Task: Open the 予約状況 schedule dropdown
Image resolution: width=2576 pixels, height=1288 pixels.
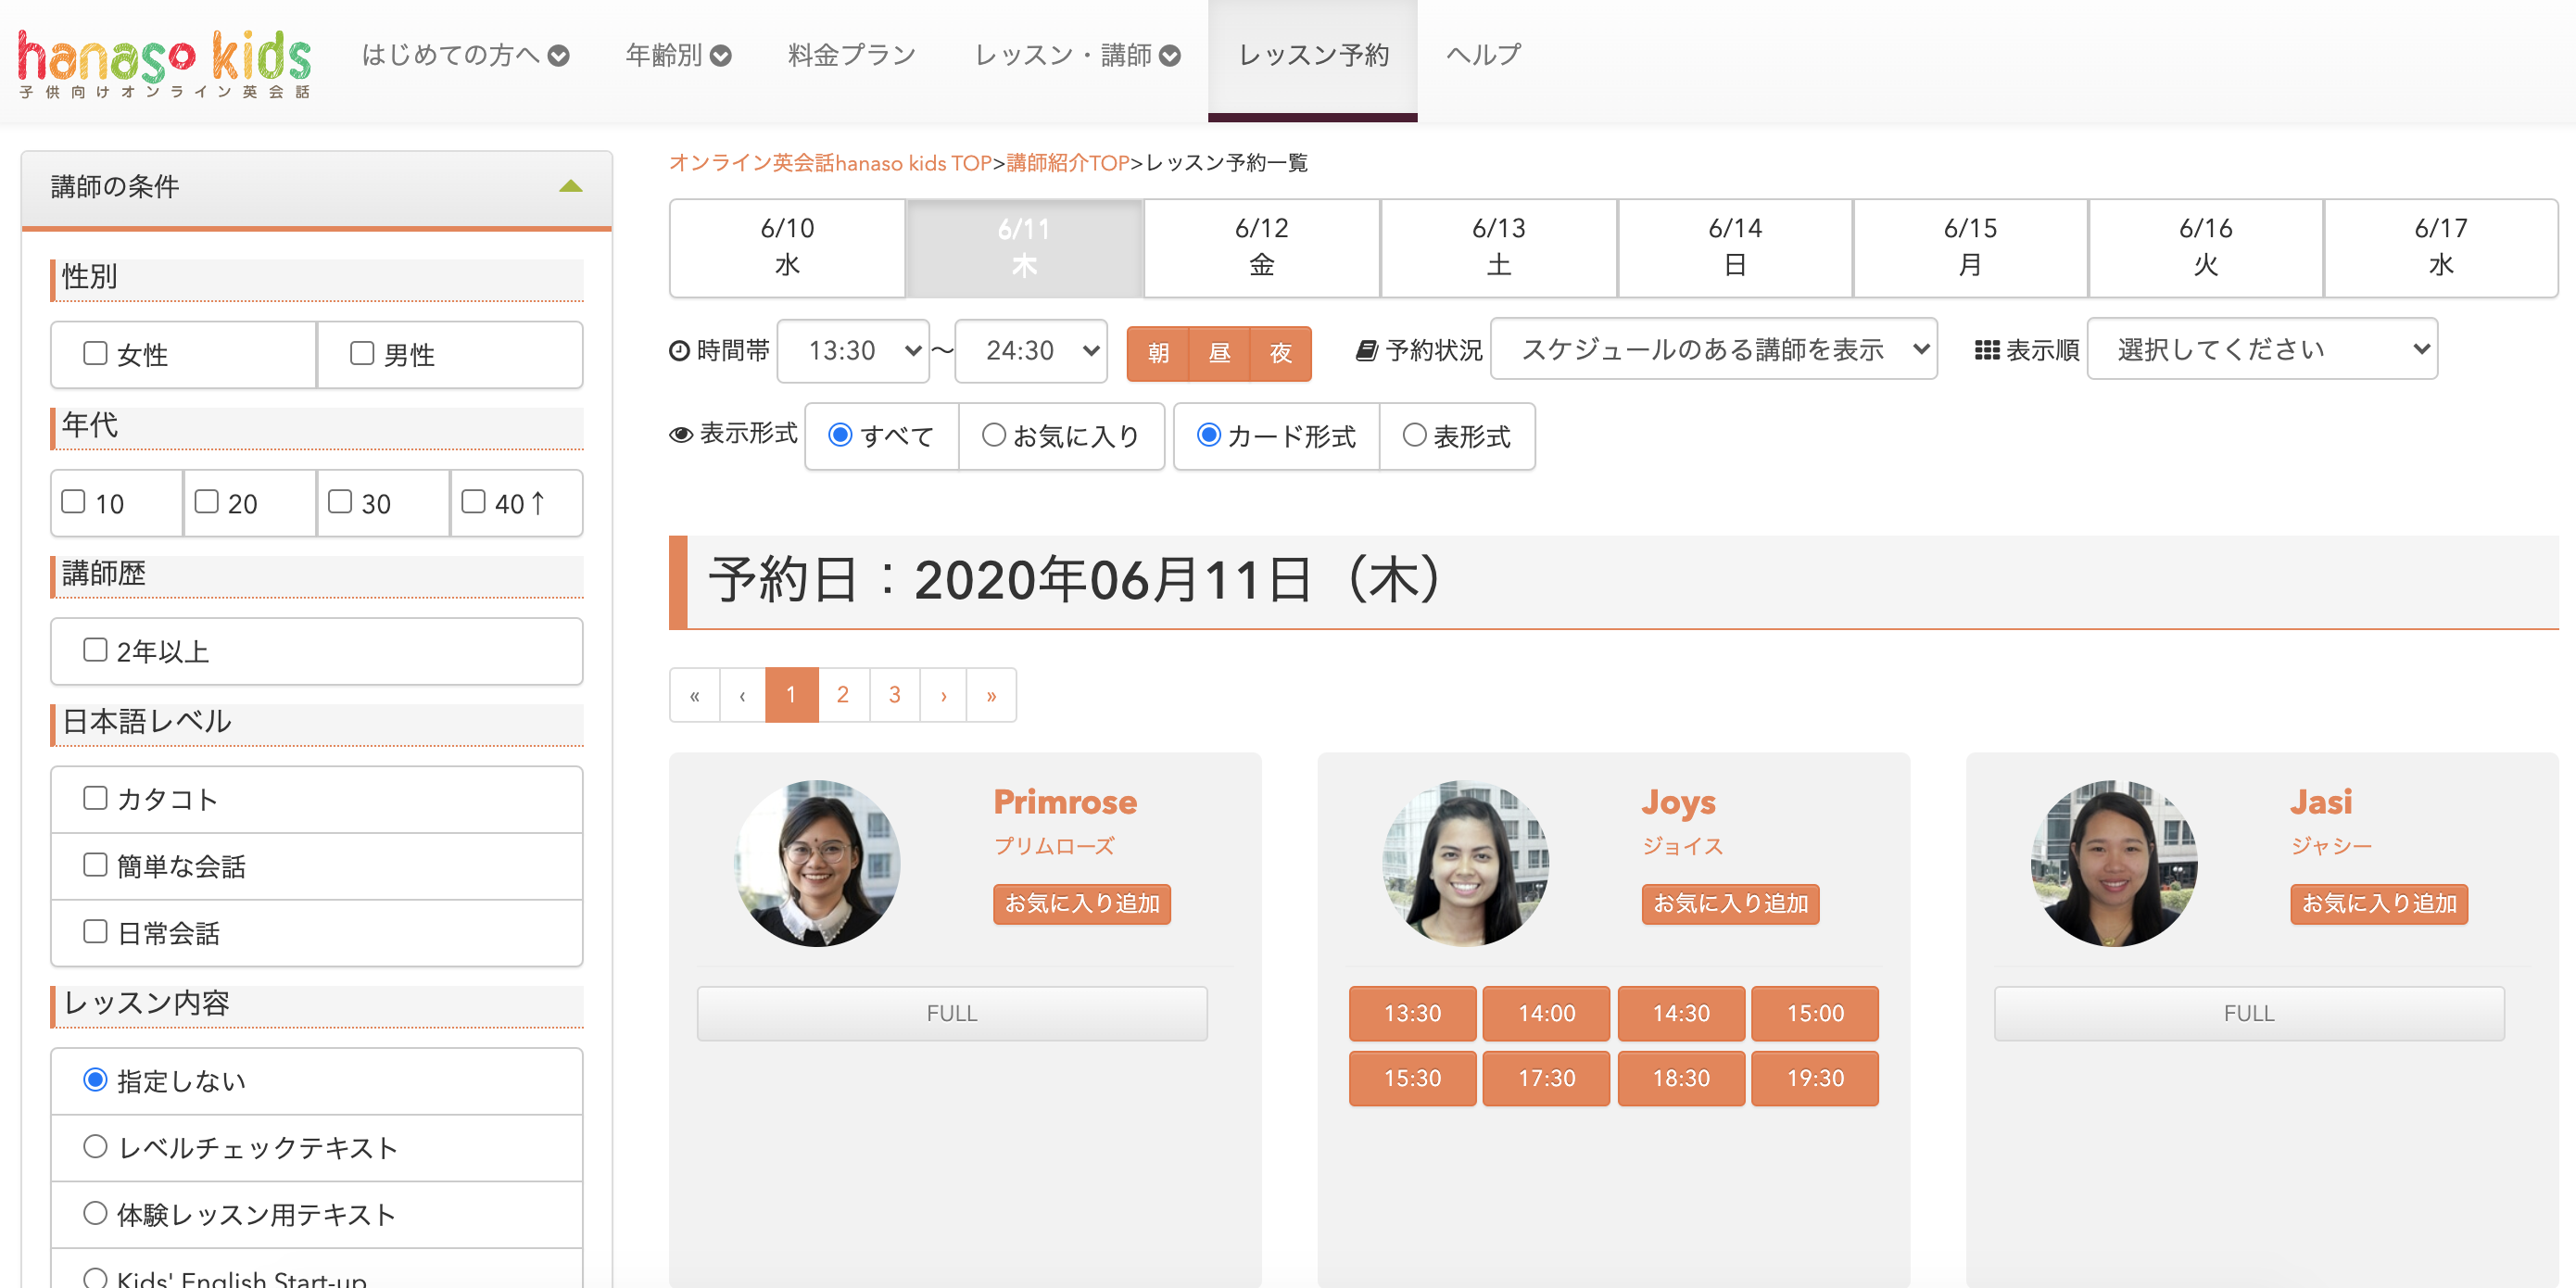Action: (x=1713, y=349)
